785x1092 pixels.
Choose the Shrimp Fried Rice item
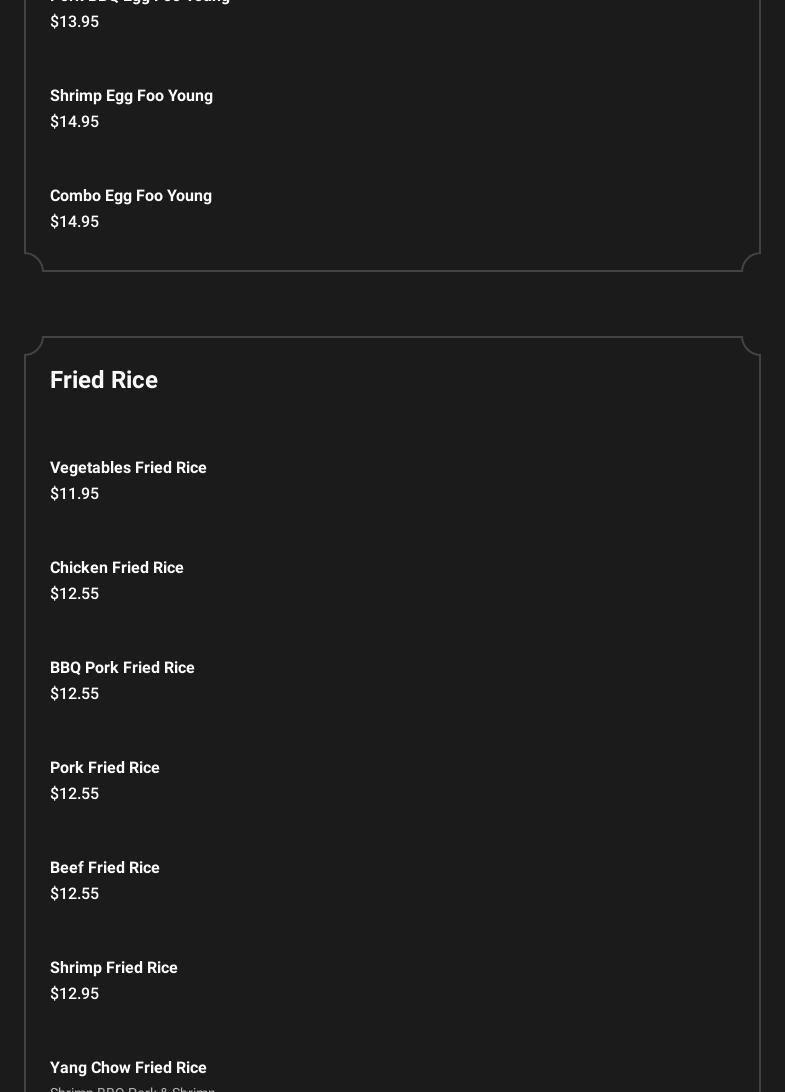click(x=114, y=968)
